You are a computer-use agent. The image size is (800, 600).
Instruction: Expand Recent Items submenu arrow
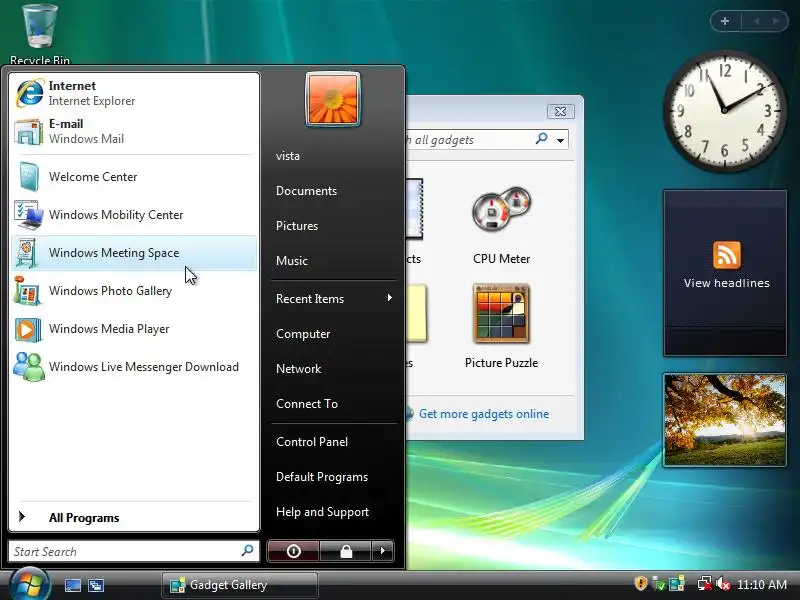pyautogui.click(x=389, y=298)
